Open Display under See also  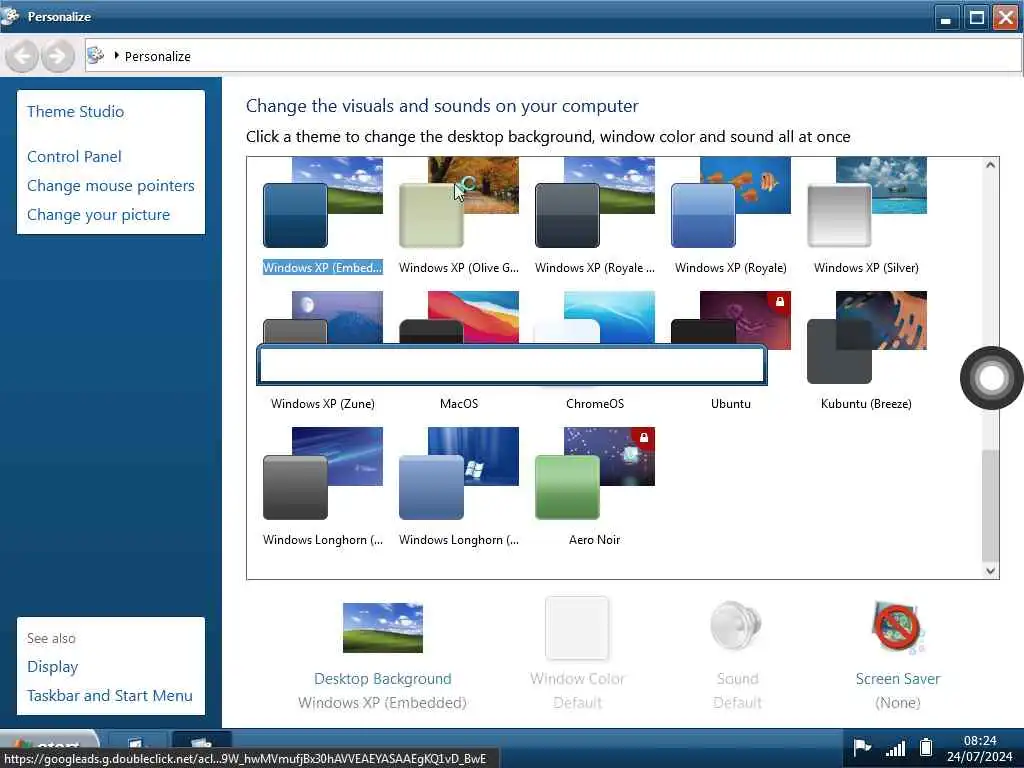[52, 667]
